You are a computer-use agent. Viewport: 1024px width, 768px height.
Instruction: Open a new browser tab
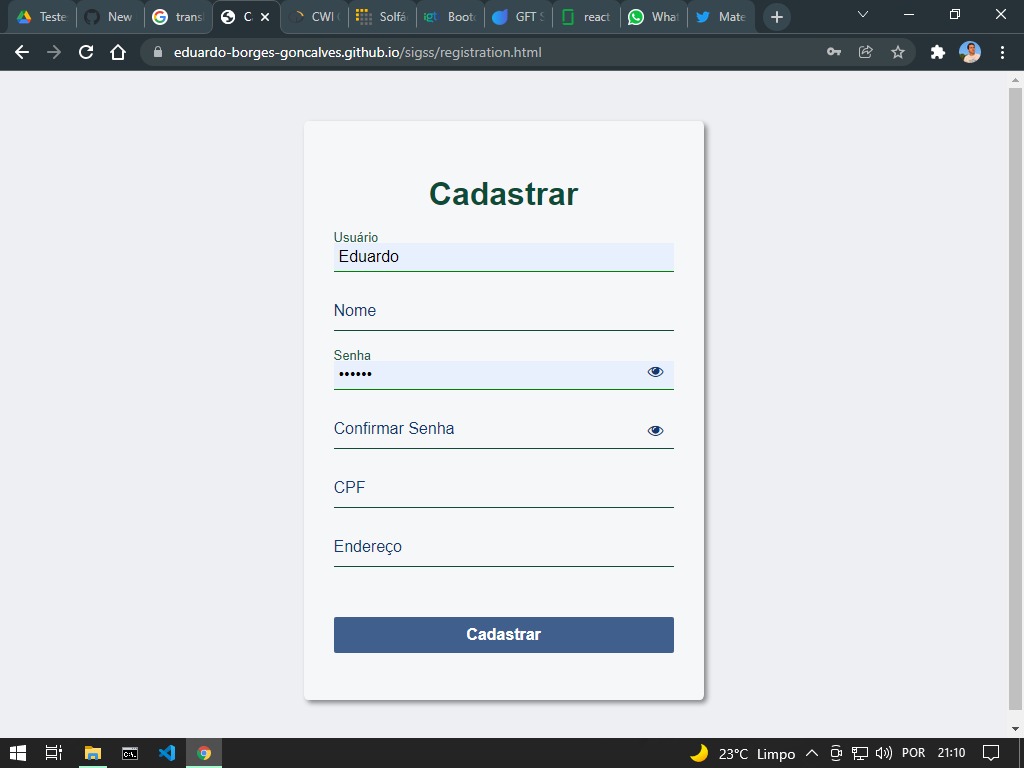click(x=776, y=17)
